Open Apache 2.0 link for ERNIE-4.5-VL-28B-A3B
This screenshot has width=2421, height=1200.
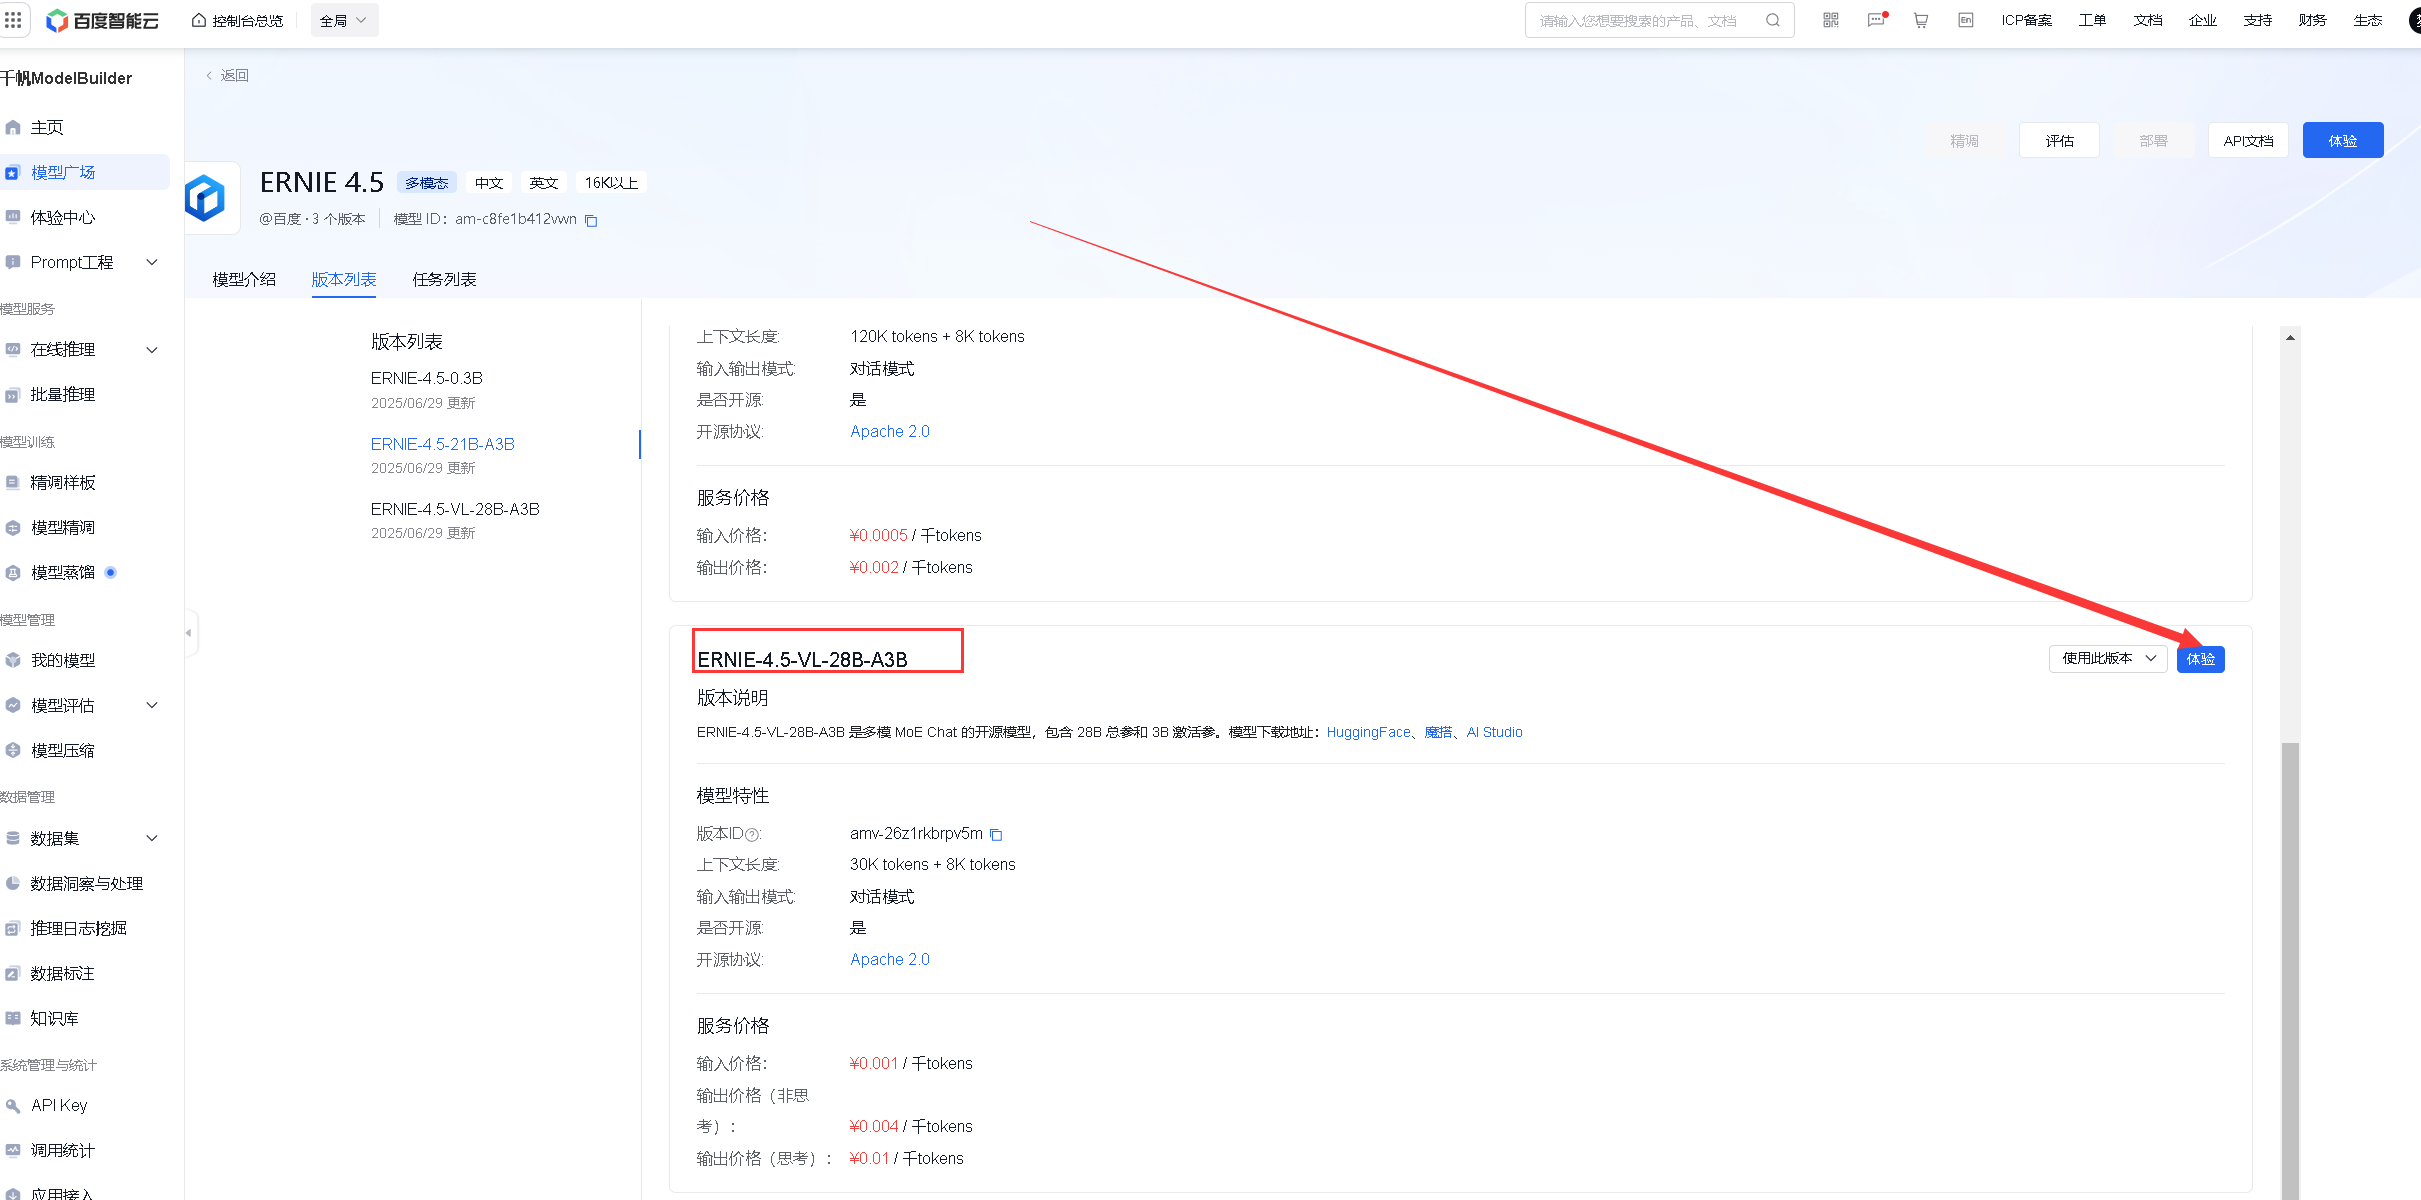889,959
